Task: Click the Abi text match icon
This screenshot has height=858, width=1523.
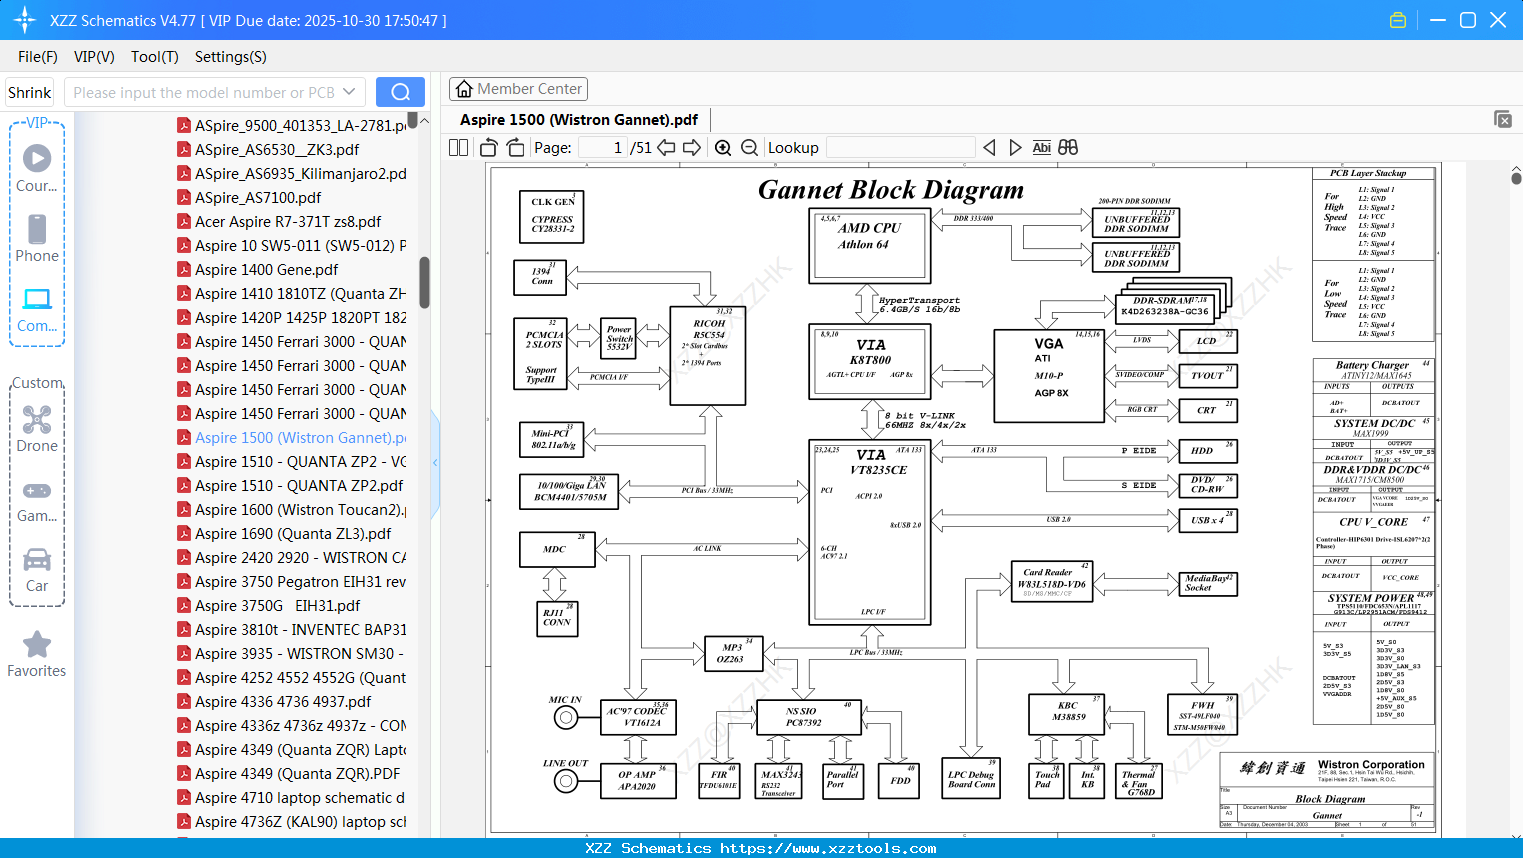Action: [x=1041, y=147]
